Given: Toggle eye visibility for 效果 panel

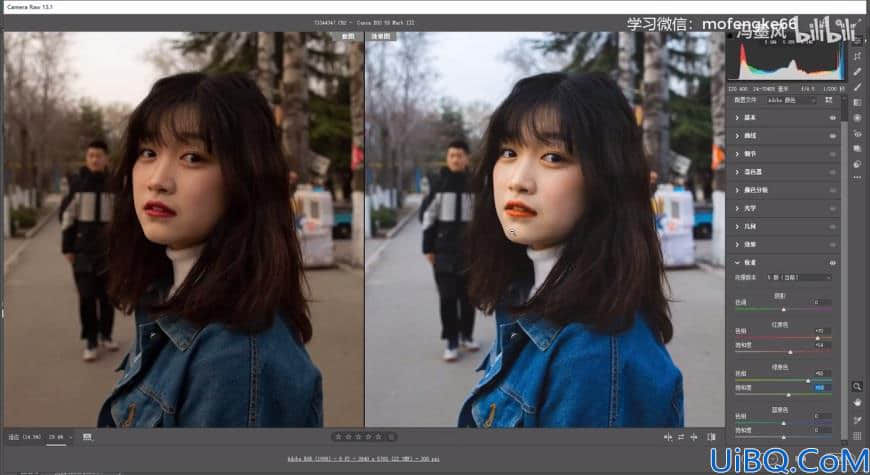Looking at the screenshot, I should coord(832,245).
